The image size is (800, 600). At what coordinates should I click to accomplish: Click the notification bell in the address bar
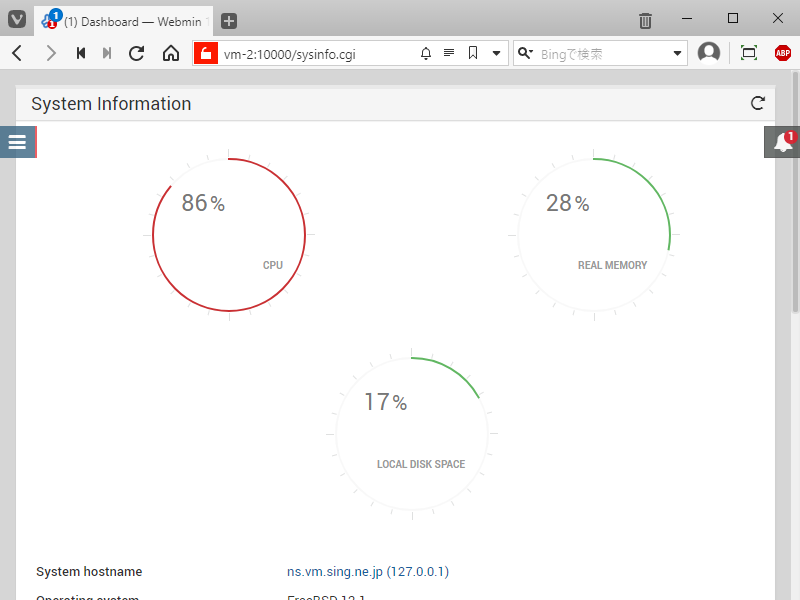[426, 53]
